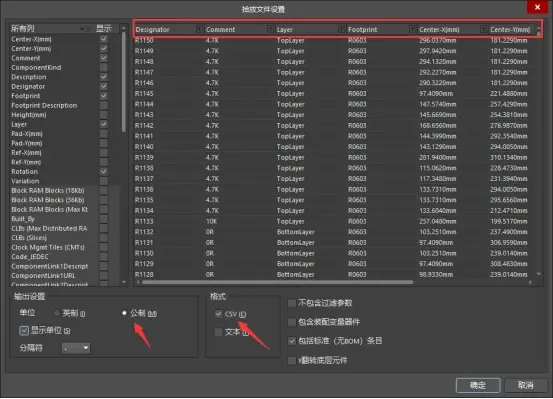
Task: Toggle the ComponentKind display checkbox
Action: (104, 67)
